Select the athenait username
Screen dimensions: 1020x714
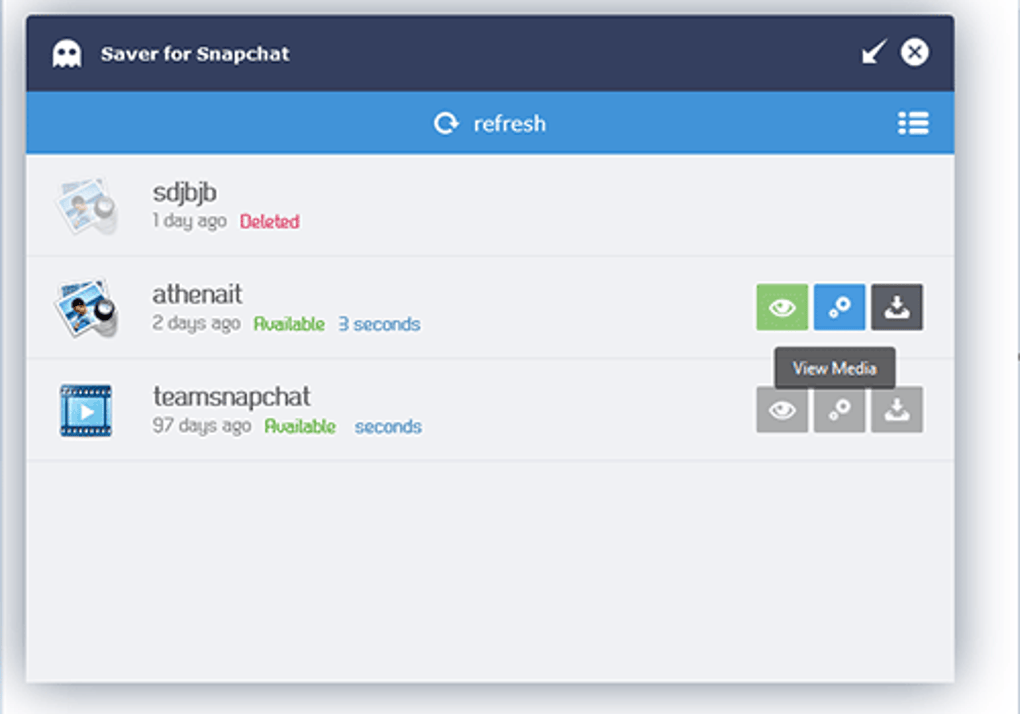(197, 295)
